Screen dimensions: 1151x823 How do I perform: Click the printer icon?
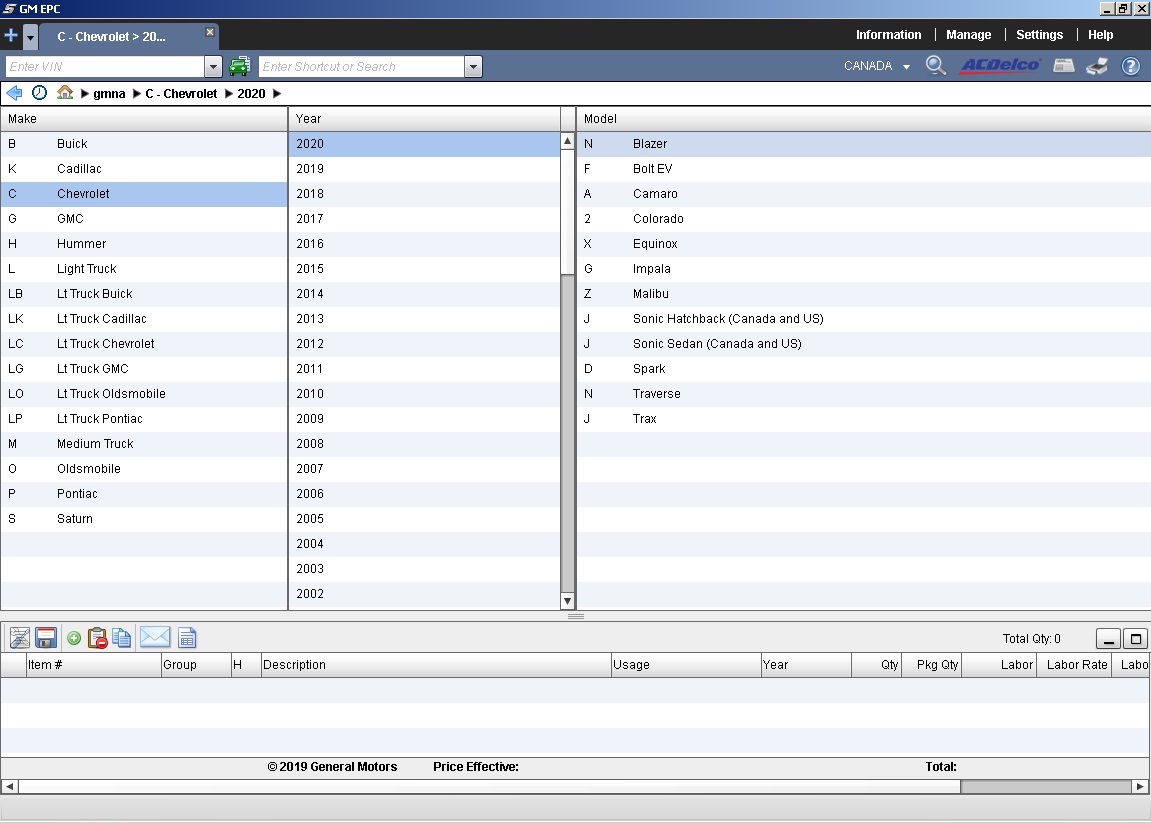coord(1097,66)
